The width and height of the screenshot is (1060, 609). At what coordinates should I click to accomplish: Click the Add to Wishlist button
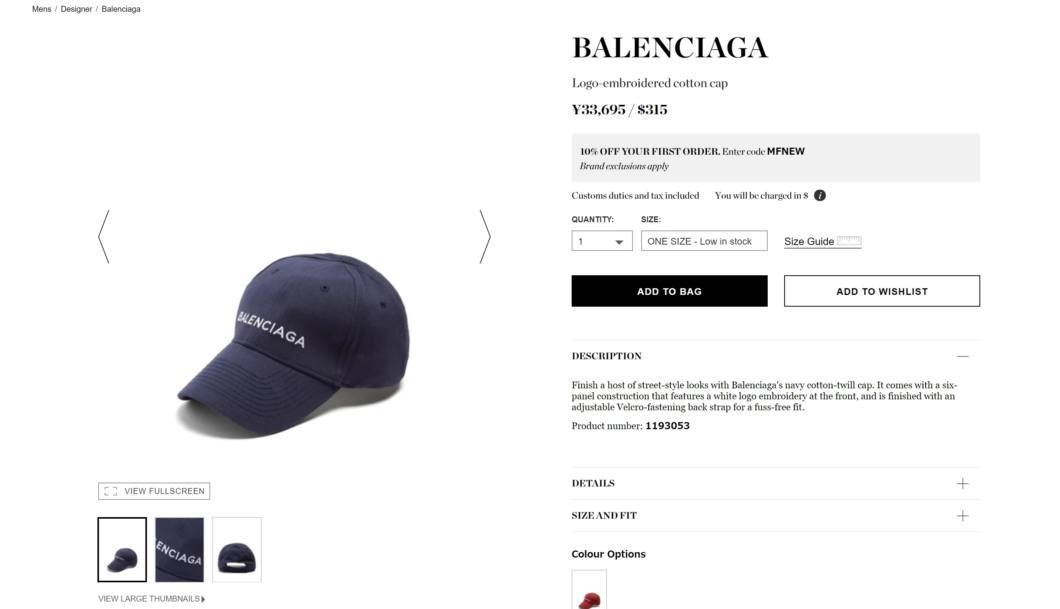point(882,291)
